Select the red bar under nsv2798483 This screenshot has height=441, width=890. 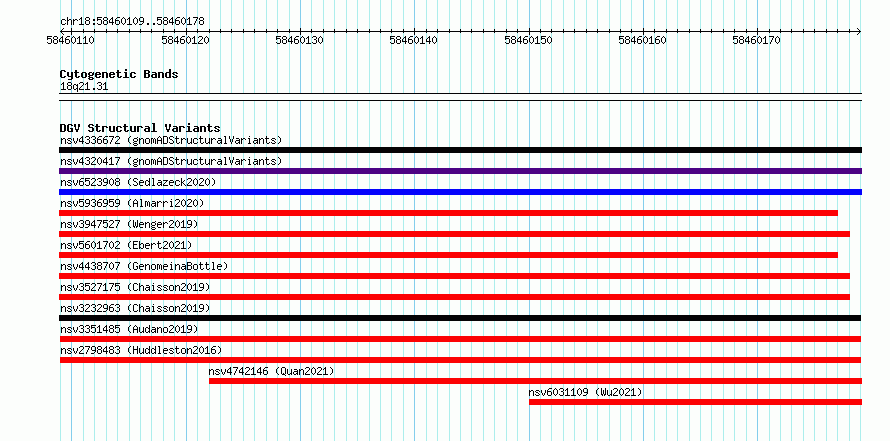(x=460, y=360)
